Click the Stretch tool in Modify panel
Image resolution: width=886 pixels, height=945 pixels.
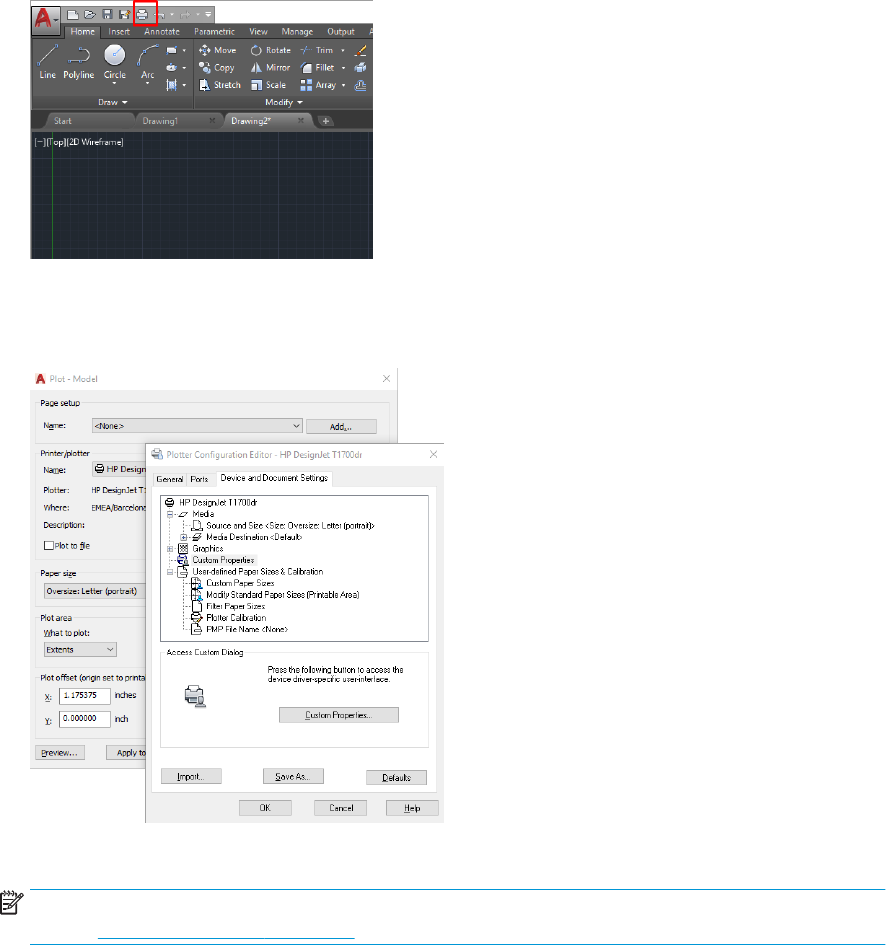point(220,85)
